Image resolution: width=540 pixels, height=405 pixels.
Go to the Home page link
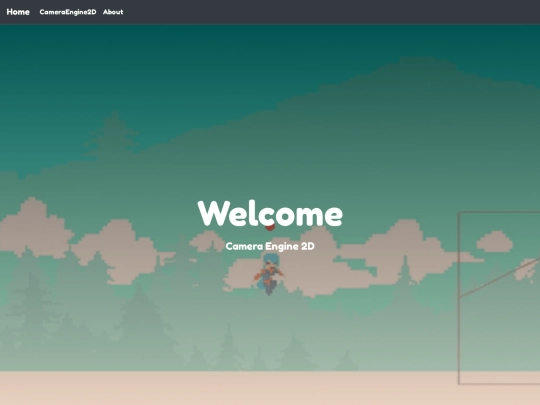(x=18, y=12)
